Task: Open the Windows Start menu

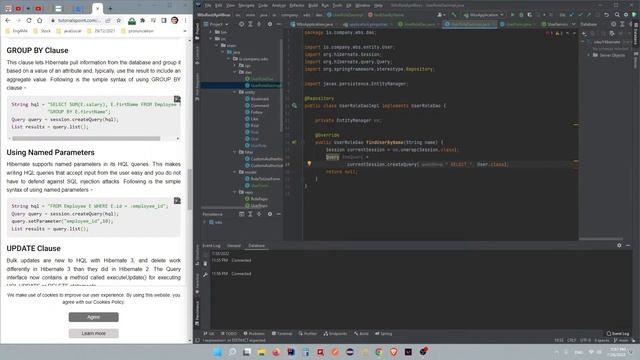Action: [217, 352]
